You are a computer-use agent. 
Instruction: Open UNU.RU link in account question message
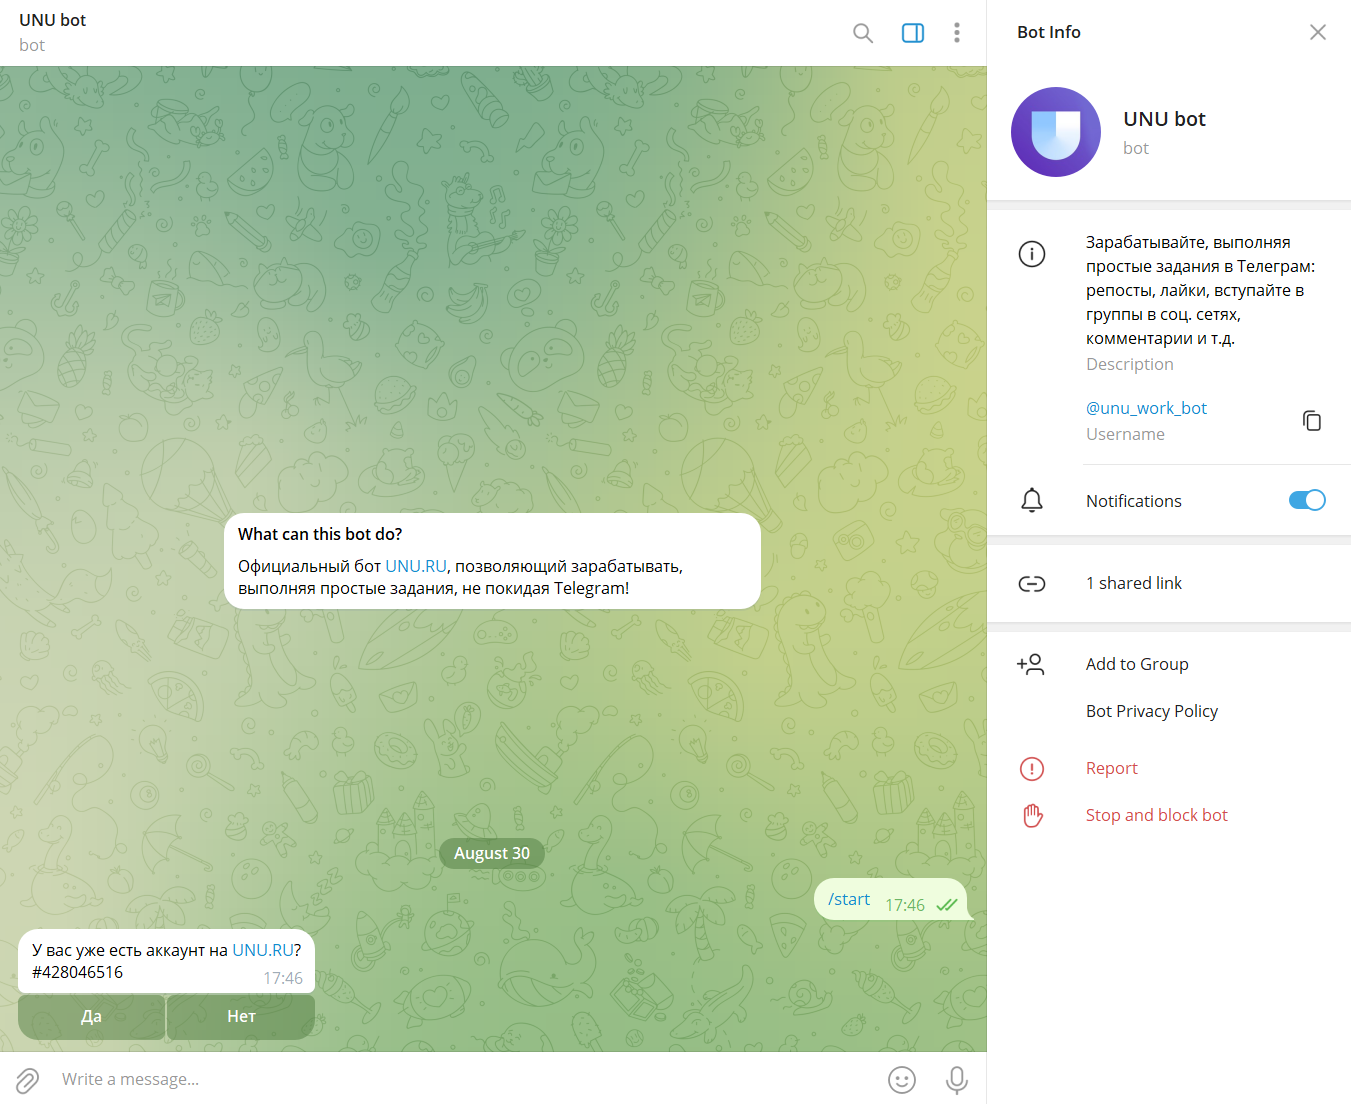coord(263,950)
